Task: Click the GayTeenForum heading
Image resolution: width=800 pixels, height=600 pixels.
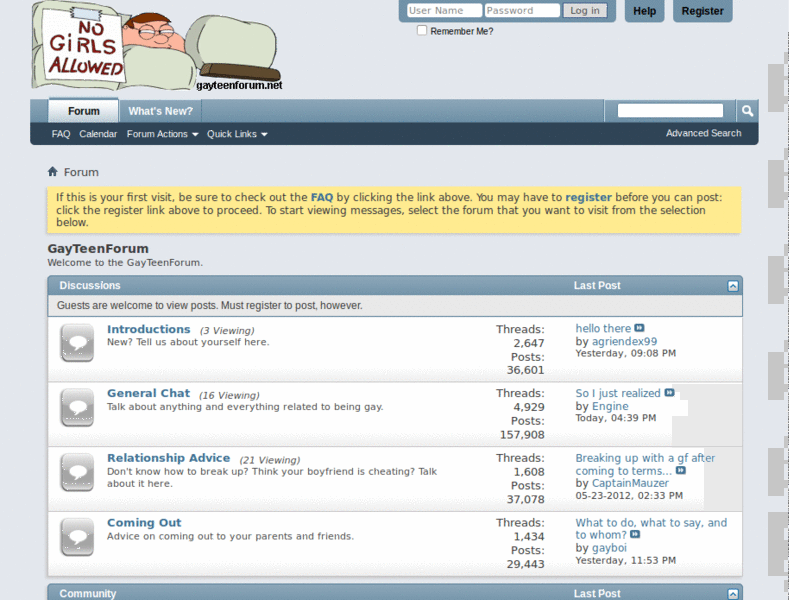Action: click(x=98, y=249)
